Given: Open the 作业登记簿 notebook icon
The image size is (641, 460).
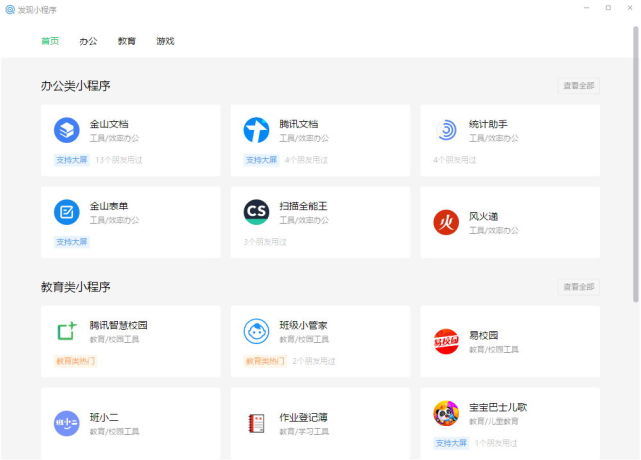Looking at the screenshot, I should click(256, 423).
